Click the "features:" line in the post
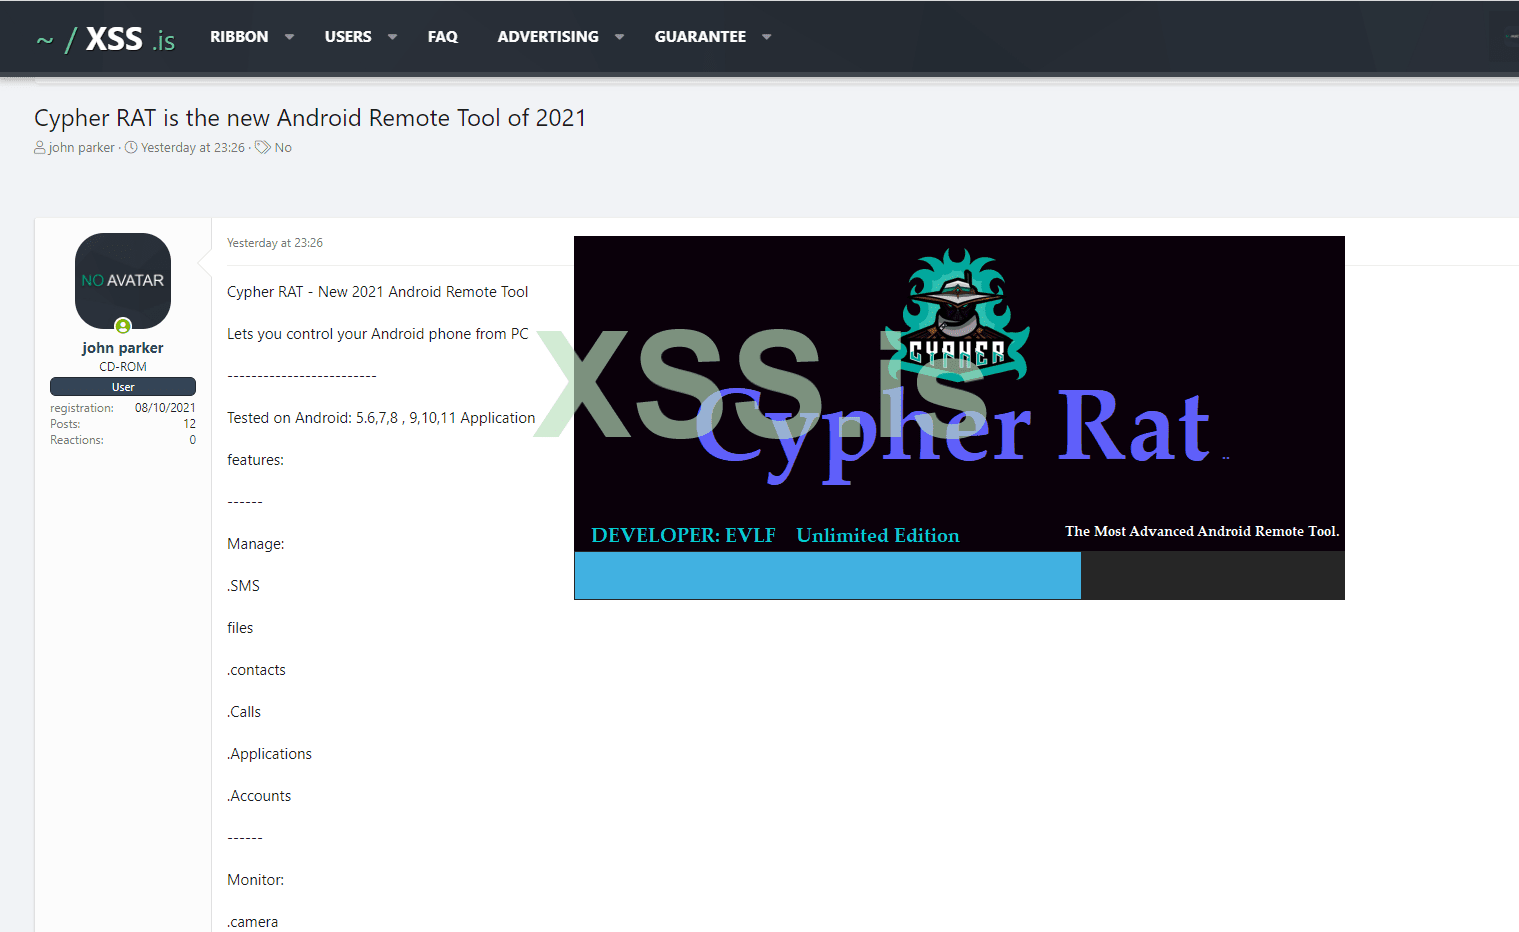The height and width of the screenshot is (932, 1519). click(255, 460)
